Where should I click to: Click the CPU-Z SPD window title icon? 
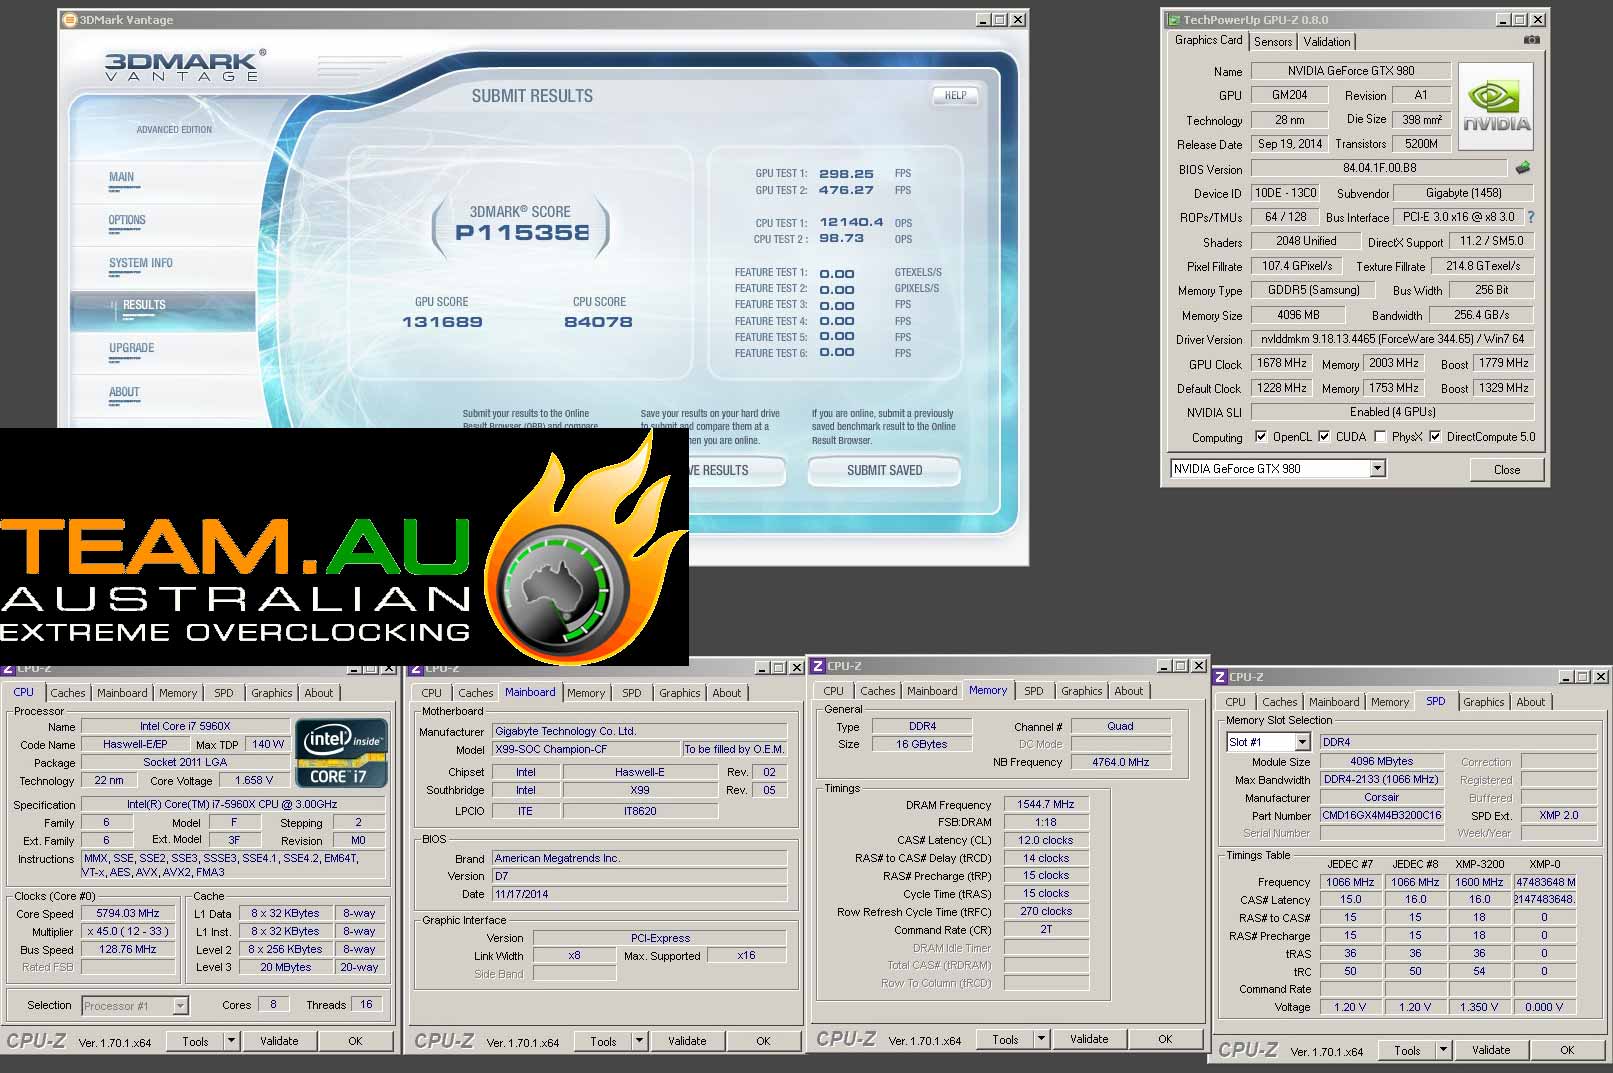pos(1219,677)
